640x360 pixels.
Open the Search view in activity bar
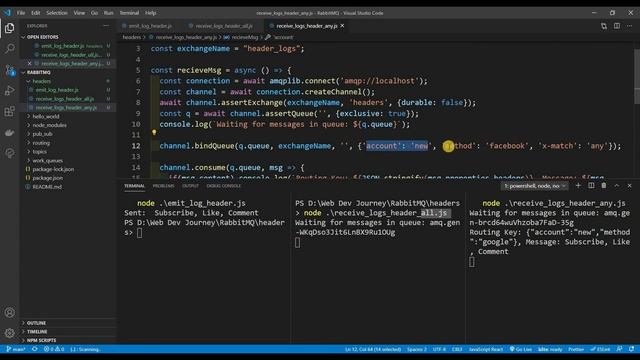tap(9, 49)
